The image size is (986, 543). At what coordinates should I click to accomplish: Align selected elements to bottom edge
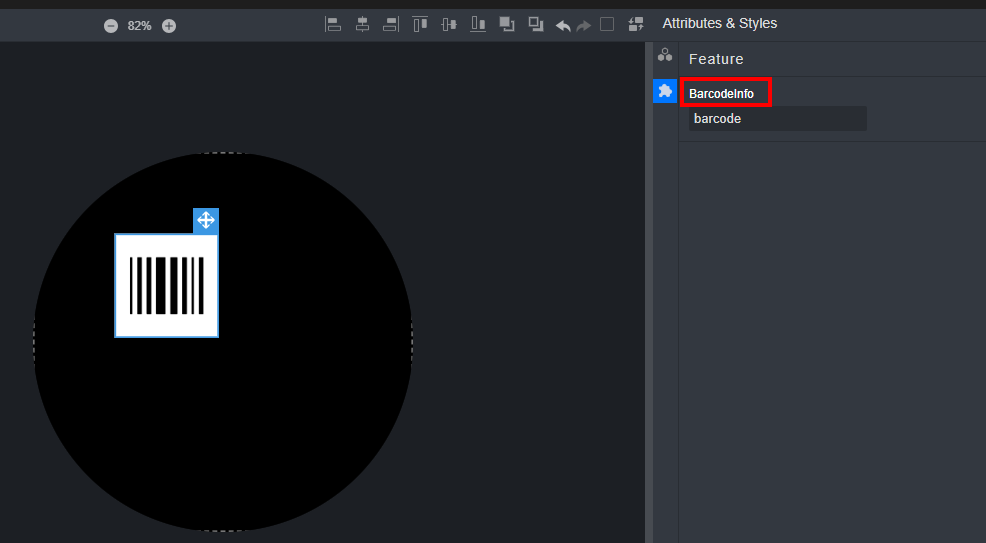(x=478, y=24)
